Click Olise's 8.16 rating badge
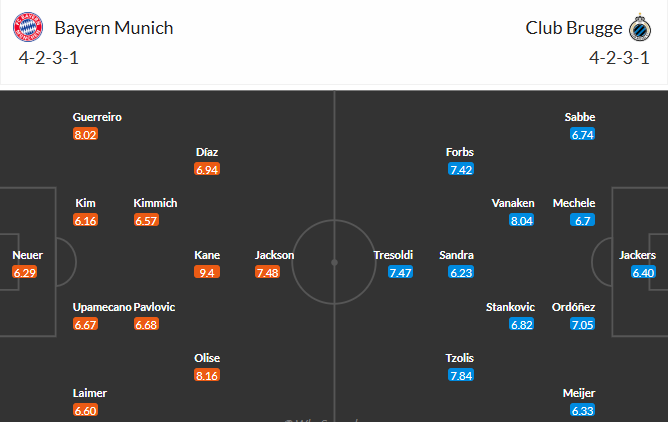The width and height of the screenshot is (668, 422). click(x=207, y=376)
